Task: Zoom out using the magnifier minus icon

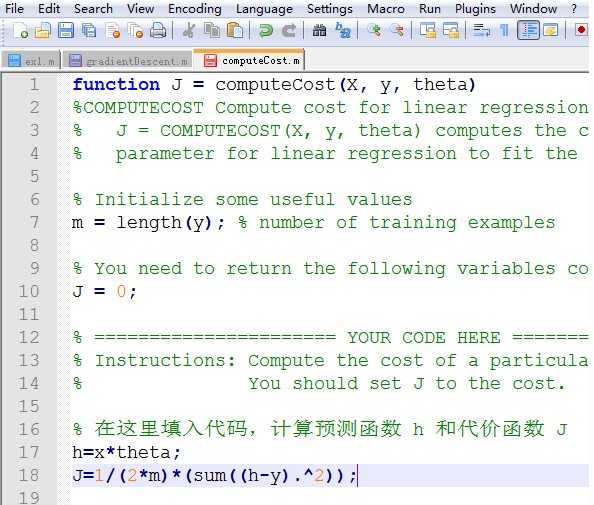Action: 397,30
